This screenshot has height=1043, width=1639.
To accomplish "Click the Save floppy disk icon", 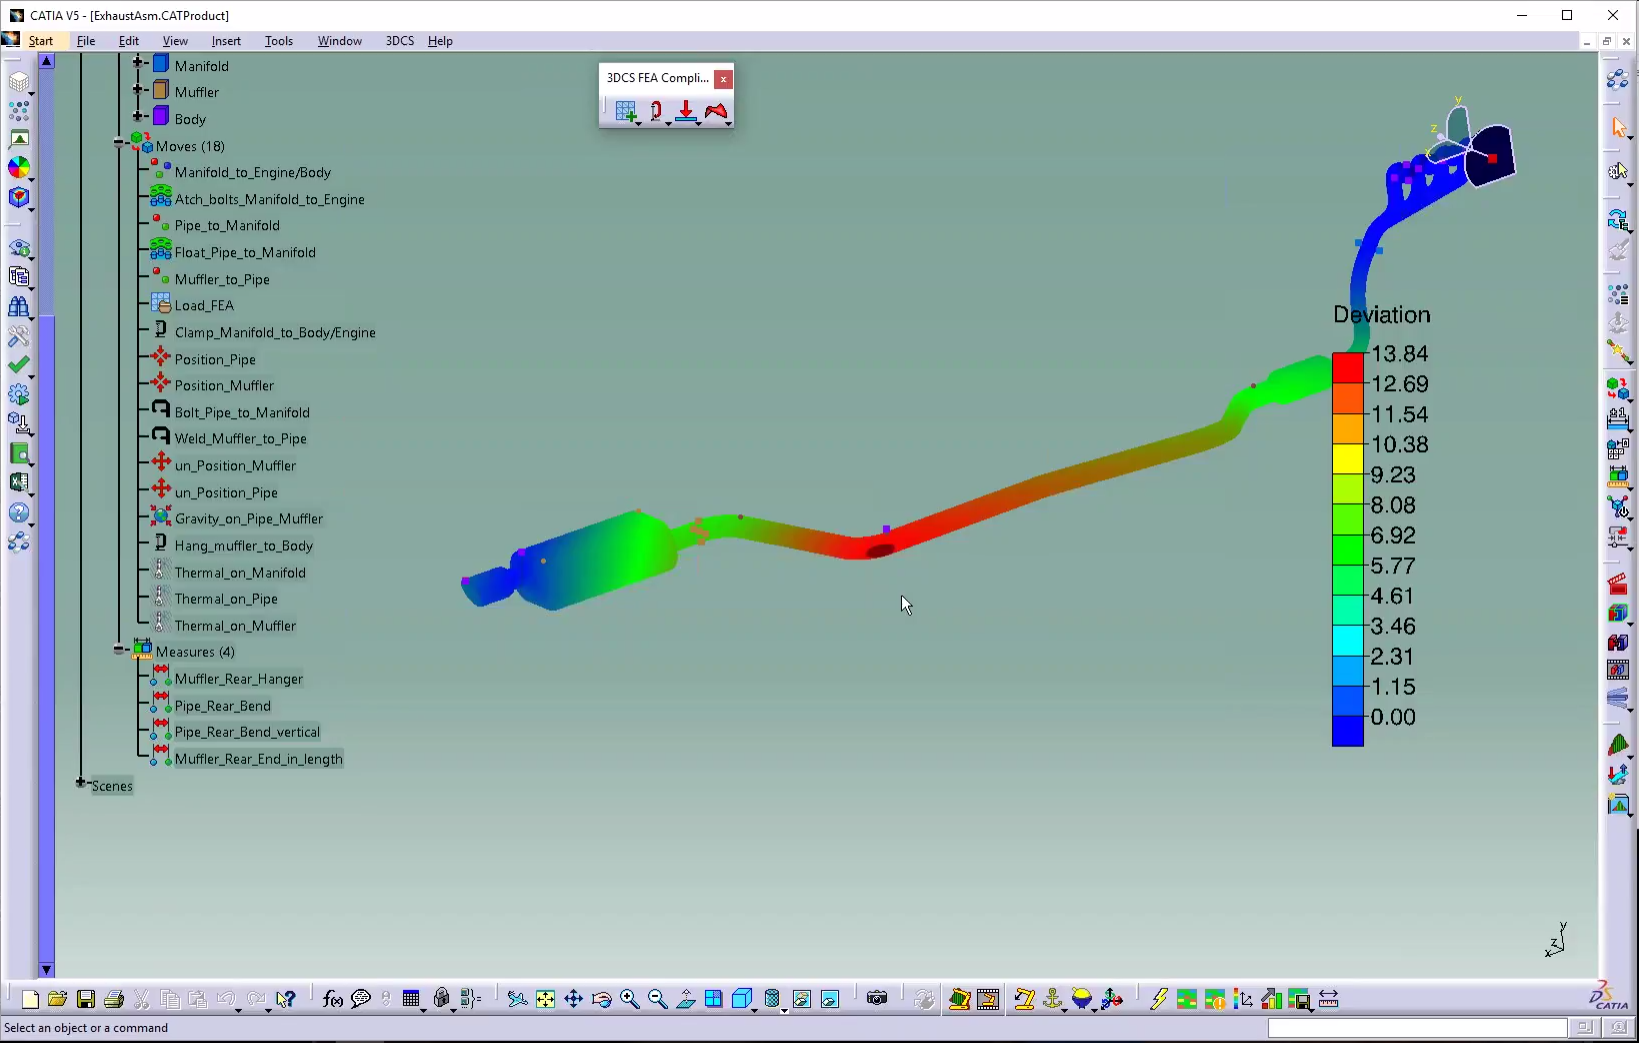I will pyautogui.click(x=86, y=999).
